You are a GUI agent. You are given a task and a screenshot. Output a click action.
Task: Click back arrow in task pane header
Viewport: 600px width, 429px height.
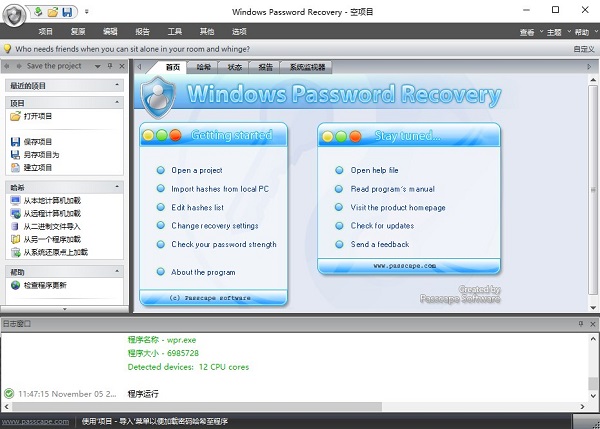click(7, 66)
